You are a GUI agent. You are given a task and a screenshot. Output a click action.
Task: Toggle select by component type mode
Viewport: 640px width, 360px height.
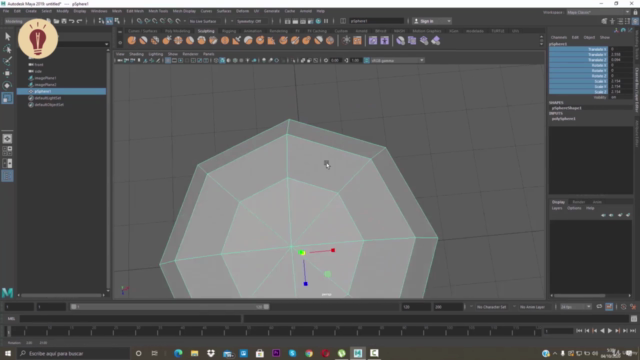point(117,21)
